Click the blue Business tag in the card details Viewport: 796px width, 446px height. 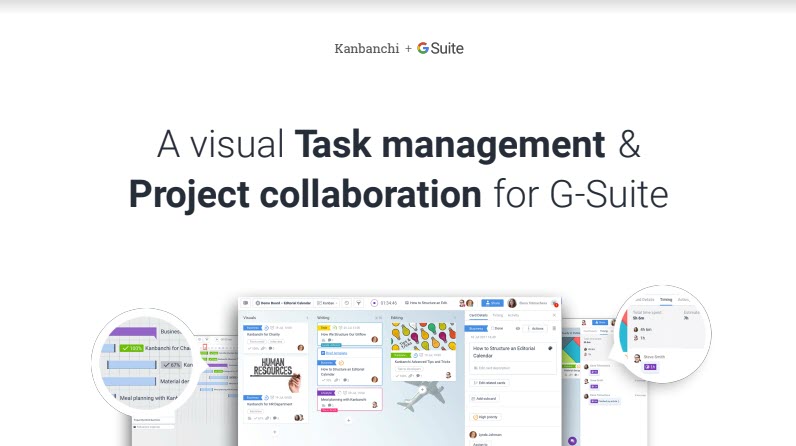pos(476,328)
